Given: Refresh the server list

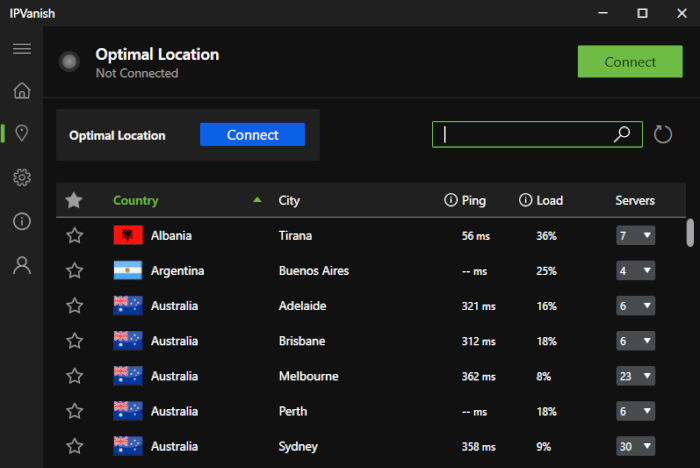Looking at the screenshot, I should 662,134.
